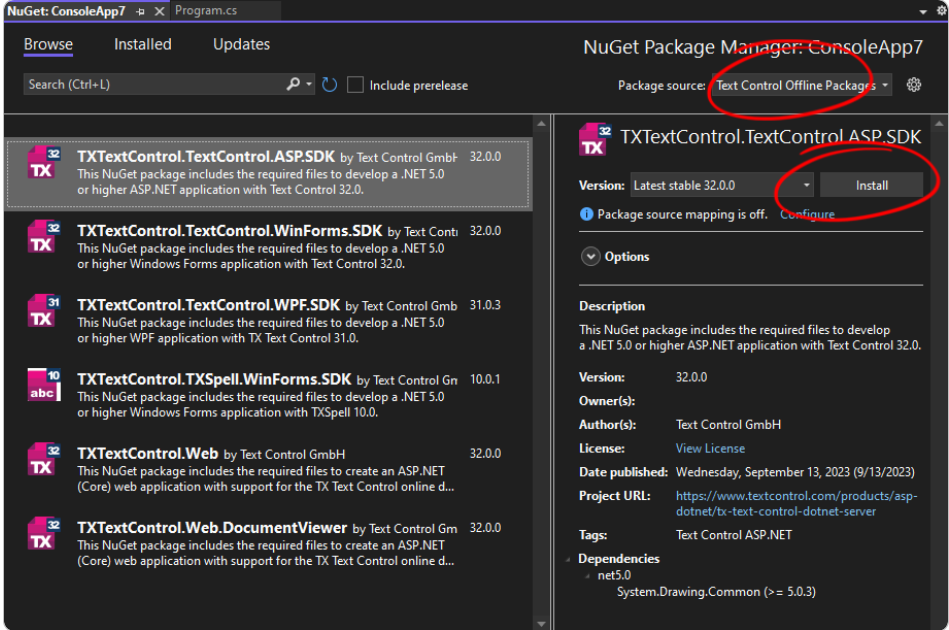
Task: Click System.Drawing.Common dependency entry
Action: point(716,592)
